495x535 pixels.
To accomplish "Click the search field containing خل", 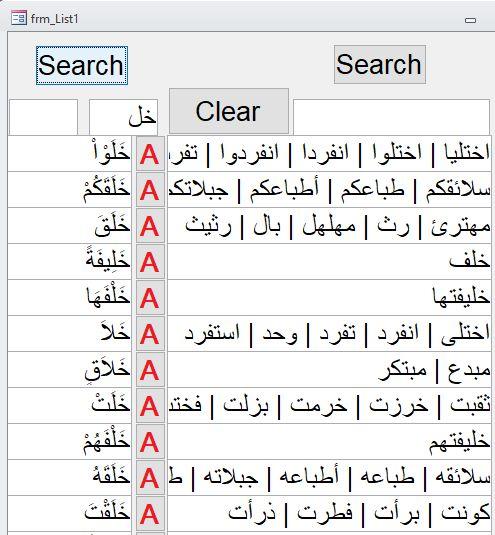I will 123,117.
